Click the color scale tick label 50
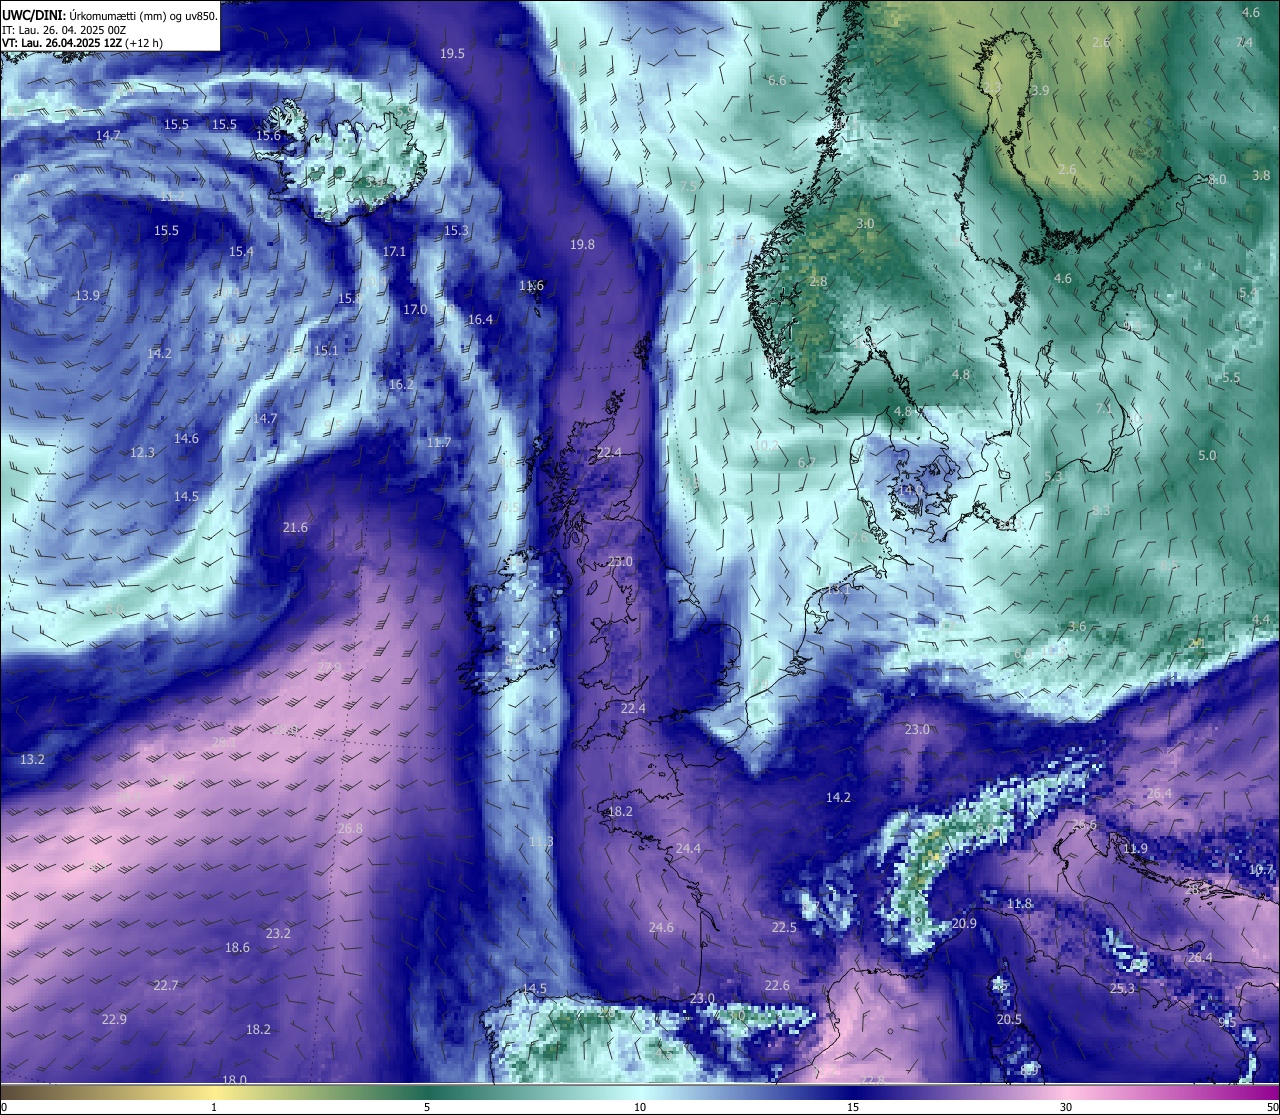This screenshot has width=1280, height=1115. tap(1272, 1107)
